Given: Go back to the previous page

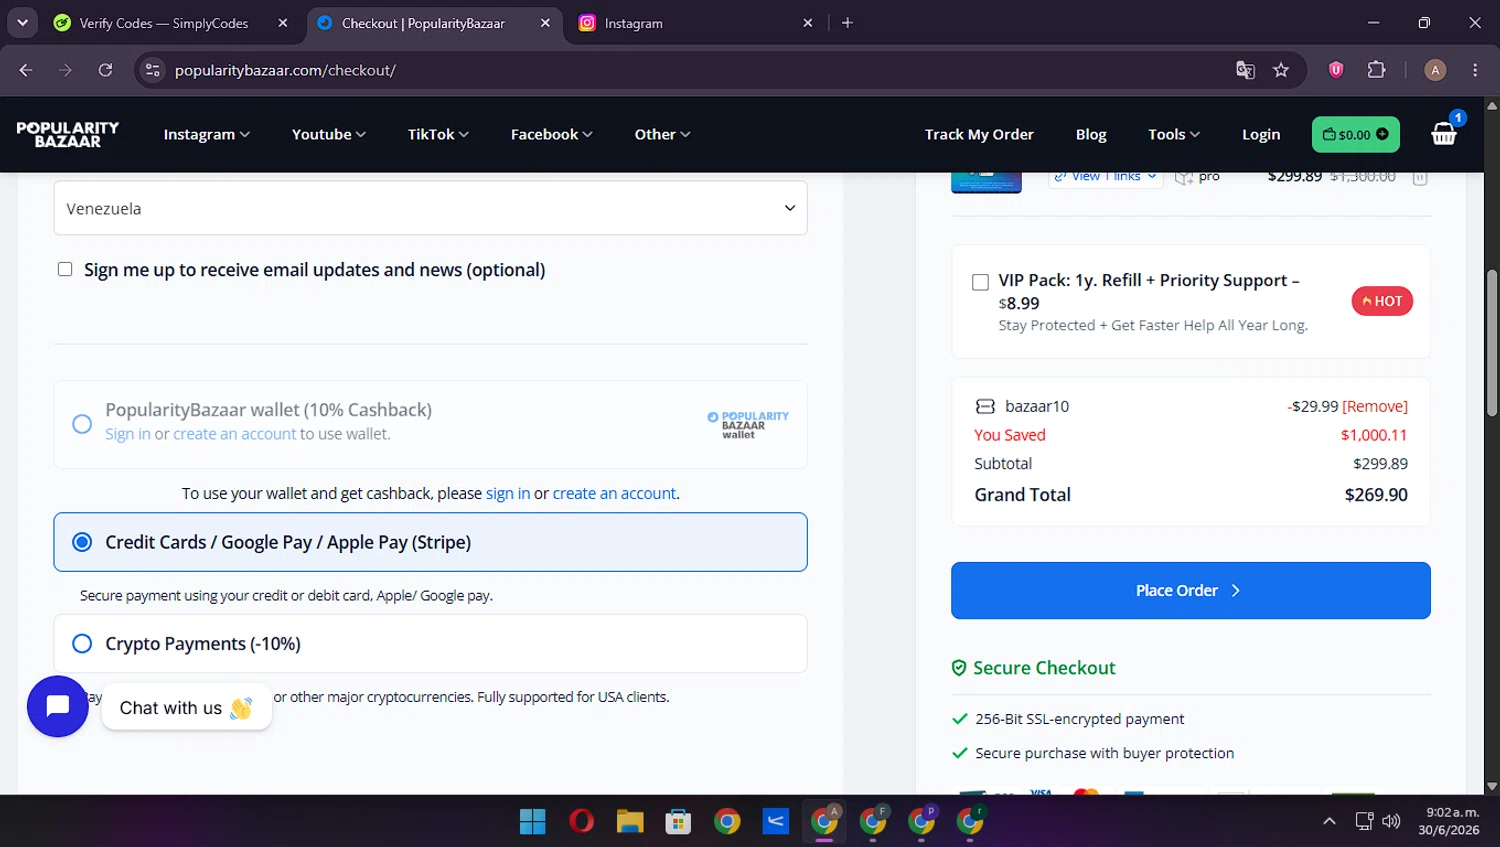Looking at the screenshot, I should click(x=26, y=70).
